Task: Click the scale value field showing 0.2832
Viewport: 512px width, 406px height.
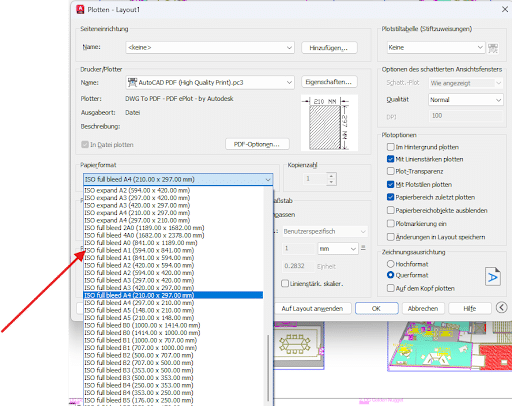Action: pyautogui.click(x=298, y=266)
